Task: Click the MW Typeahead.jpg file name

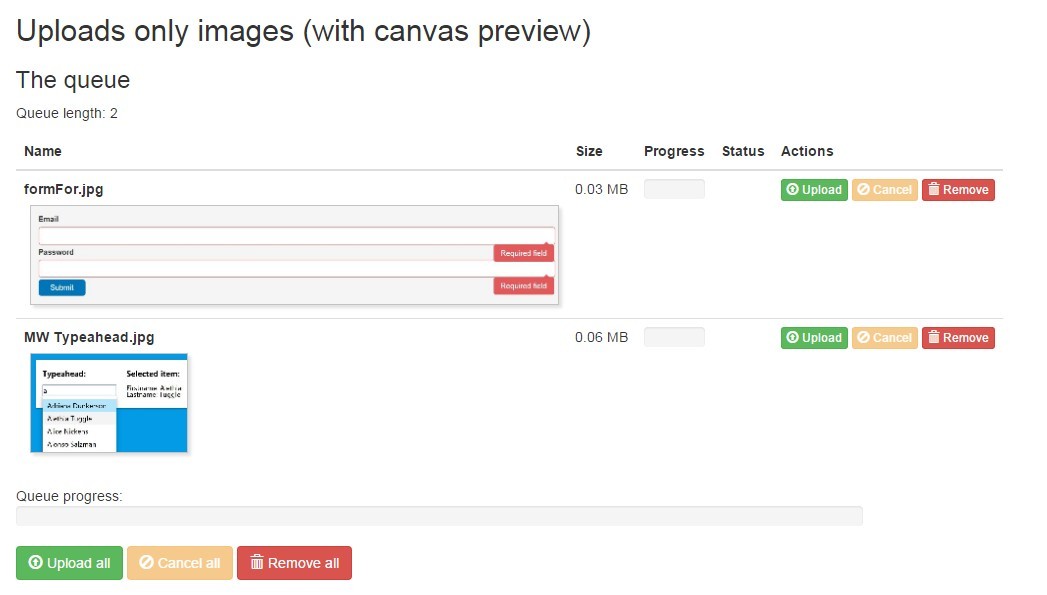Action: pyautogui.click(x=89, y=337)
